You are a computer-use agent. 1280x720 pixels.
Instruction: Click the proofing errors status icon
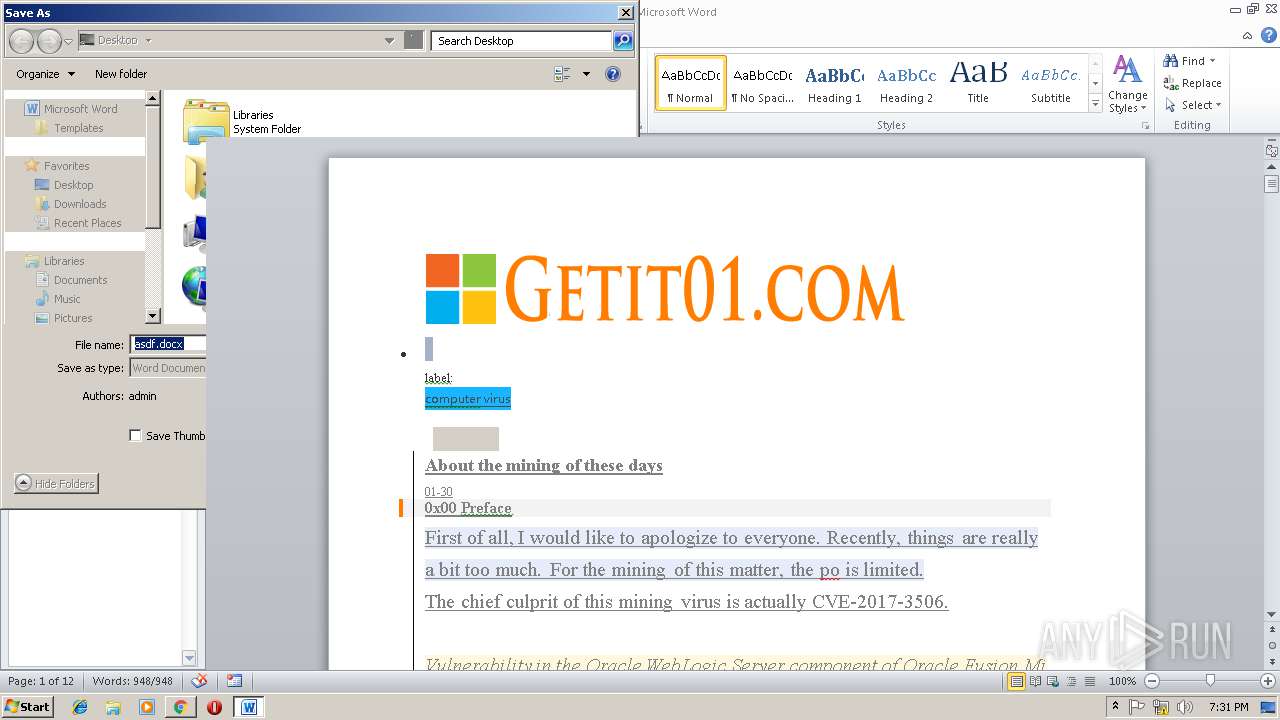point(199,681)
